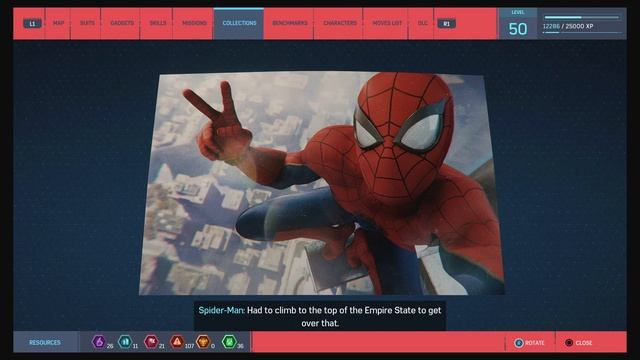This screenshot has height=360, width=640.
Task: Open the Map tab
Action: (x=58, y=23)
